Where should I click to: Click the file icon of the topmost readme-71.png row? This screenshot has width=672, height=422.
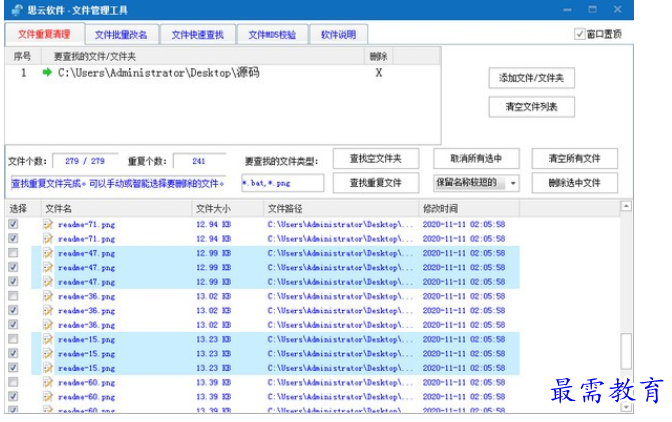pos(48,224)
